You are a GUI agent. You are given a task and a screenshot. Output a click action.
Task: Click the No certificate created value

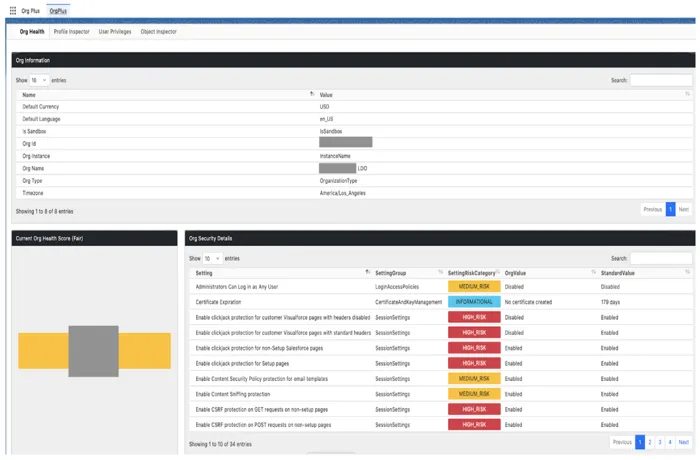pyautogui.click(x=528, y=302)
